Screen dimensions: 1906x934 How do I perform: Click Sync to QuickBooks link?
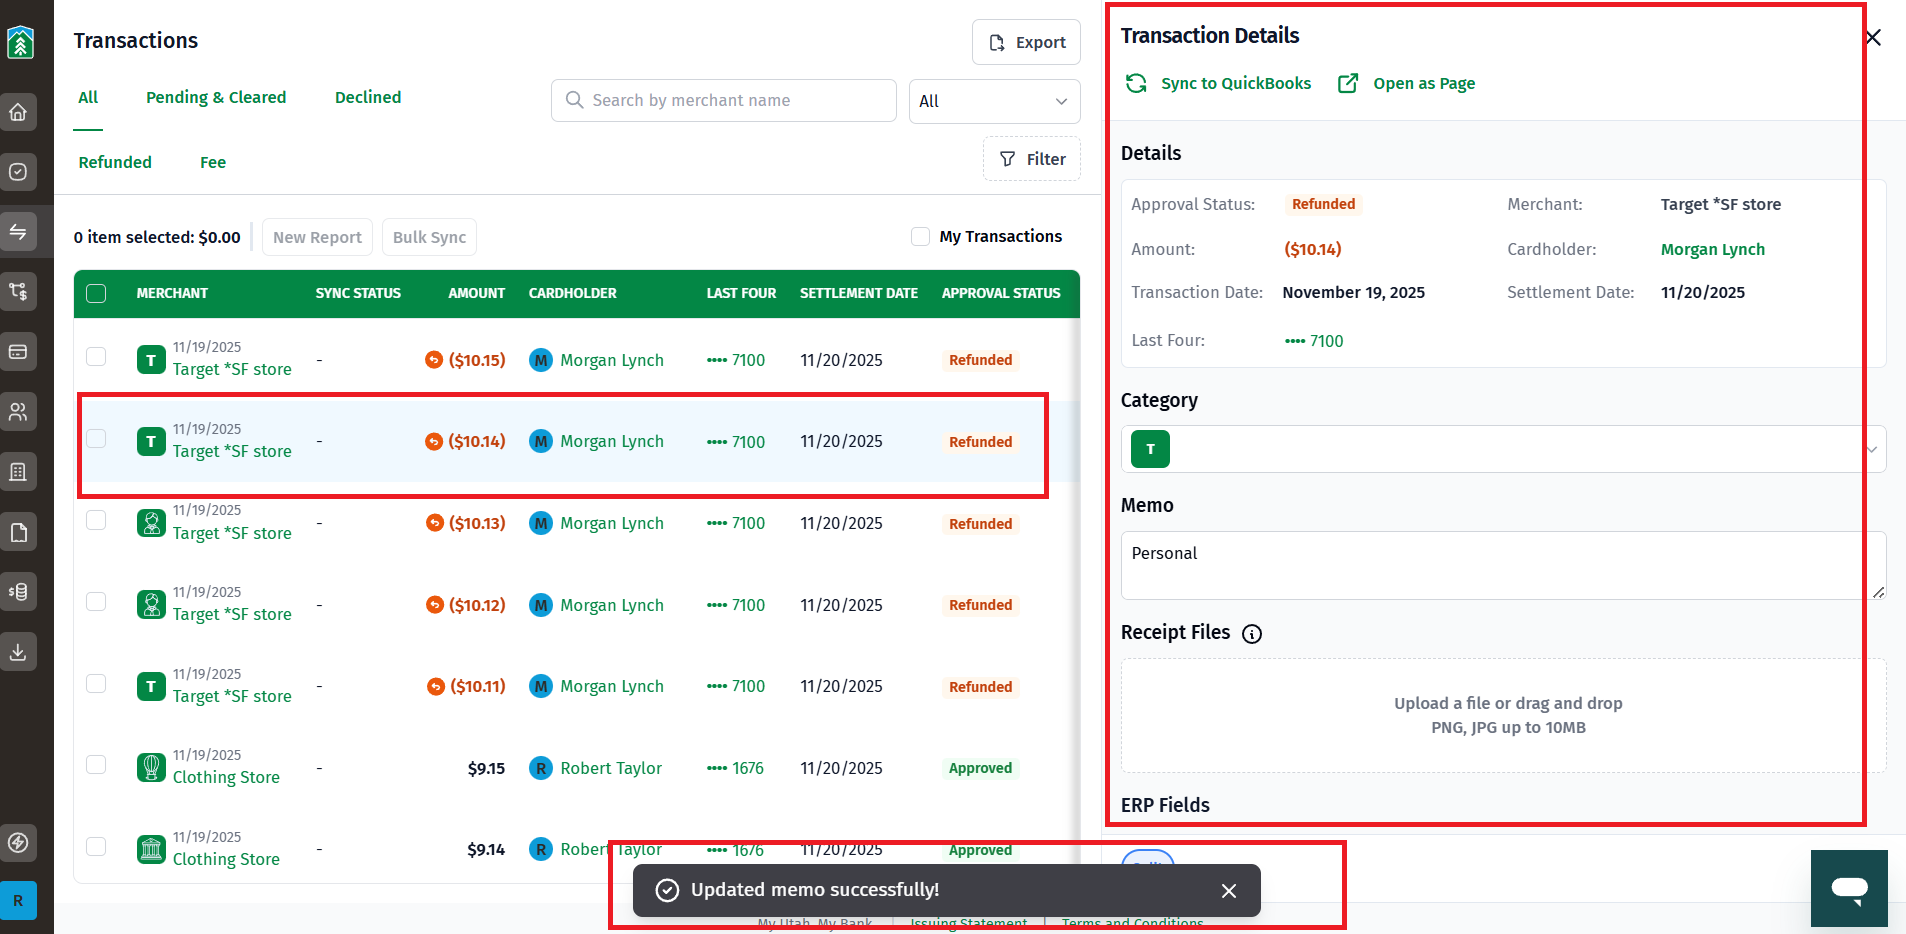1236,83
